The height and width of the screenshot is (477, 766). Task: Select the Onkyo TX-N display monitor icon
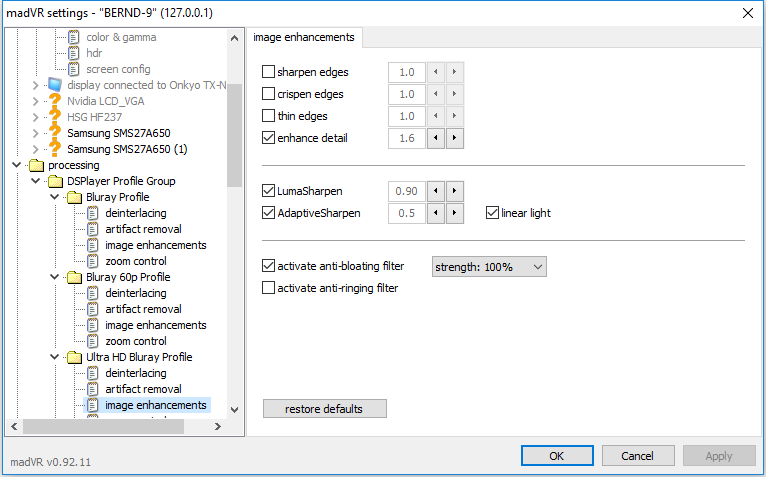click(55, 85)
